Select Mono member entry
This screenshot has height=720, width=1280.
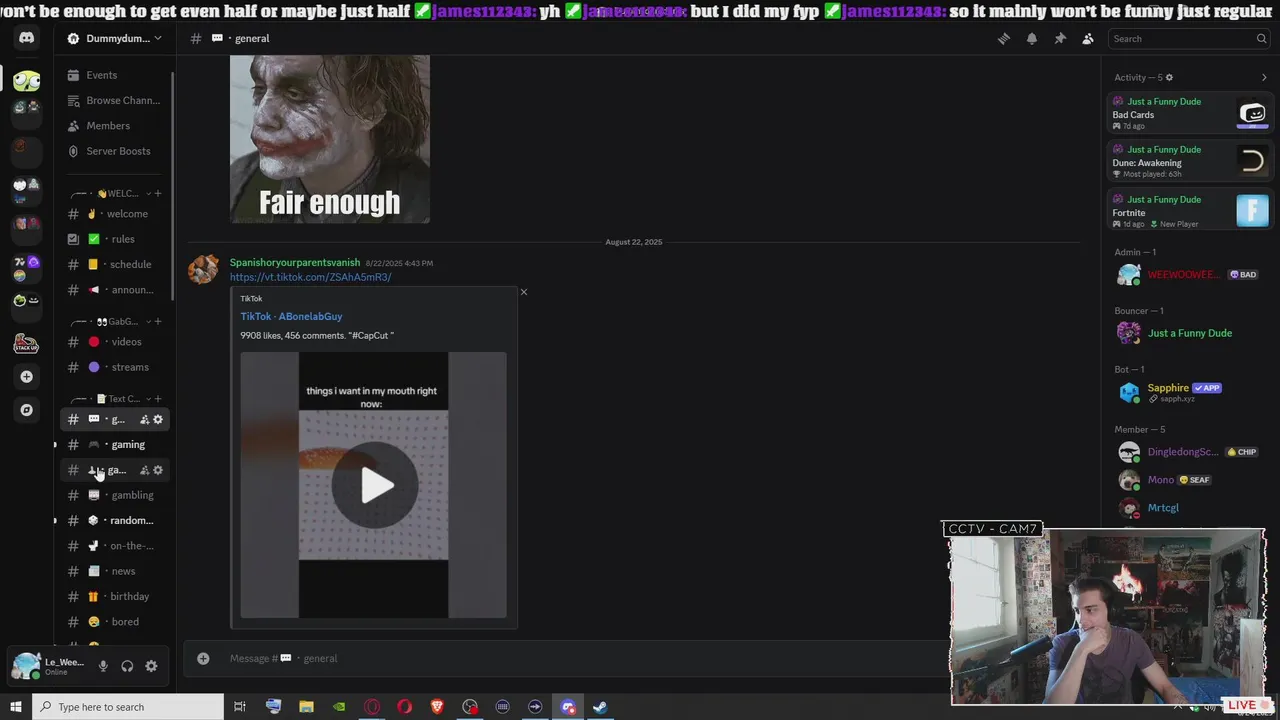(x=1190, y=480)
